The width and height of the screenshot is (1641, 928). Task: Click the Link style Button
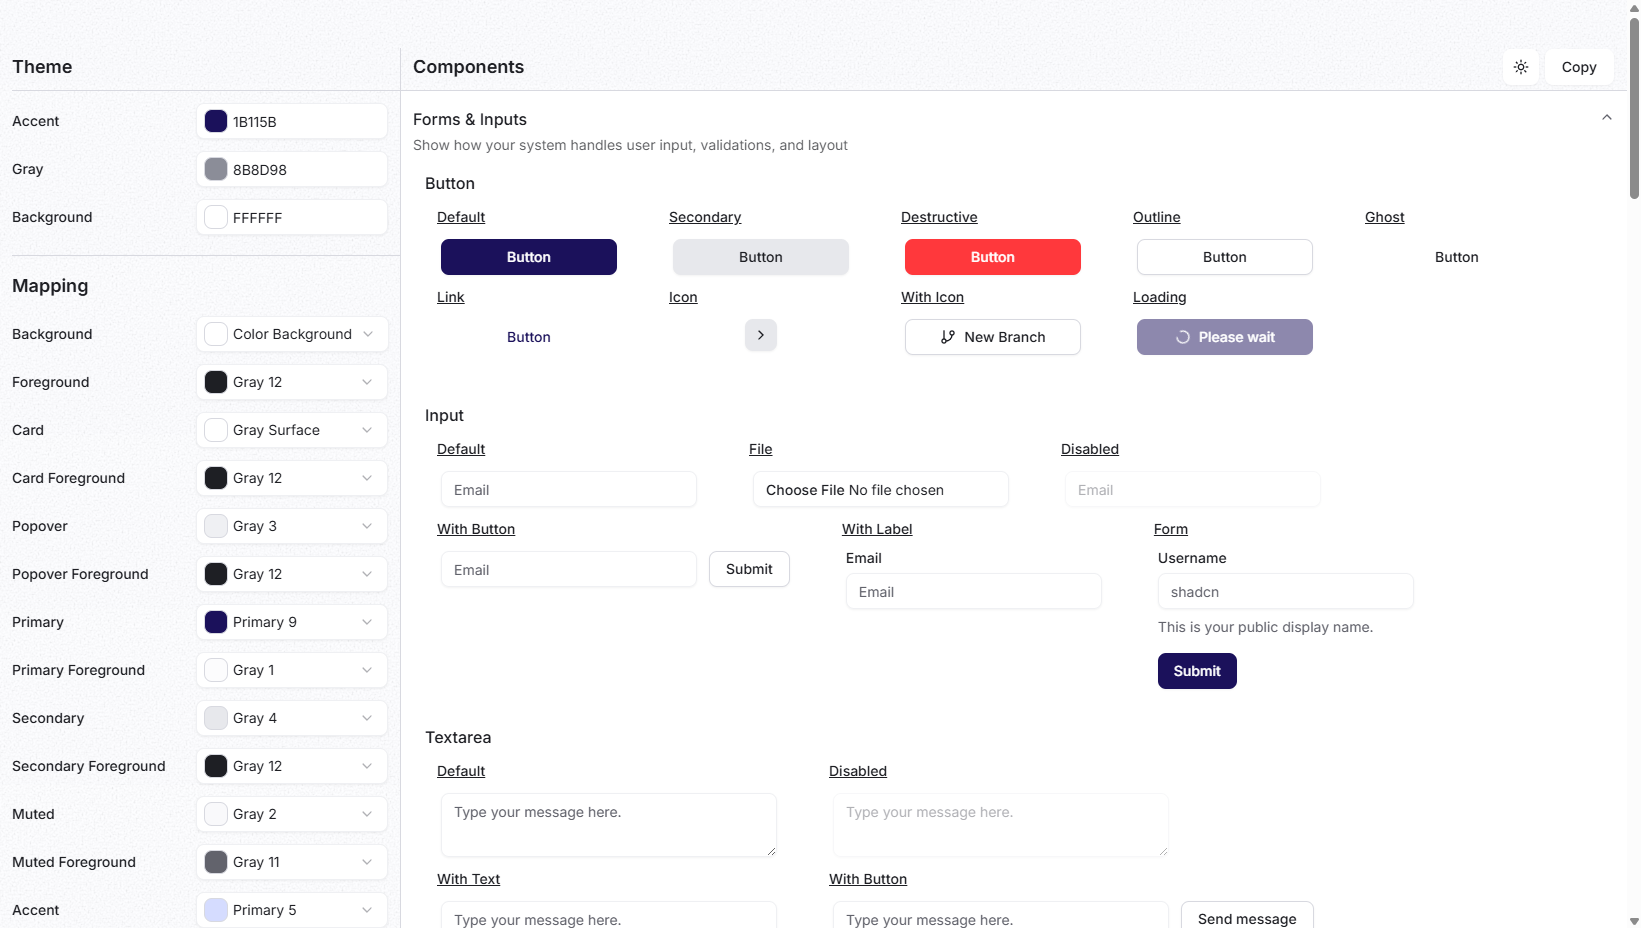(528, 337)
